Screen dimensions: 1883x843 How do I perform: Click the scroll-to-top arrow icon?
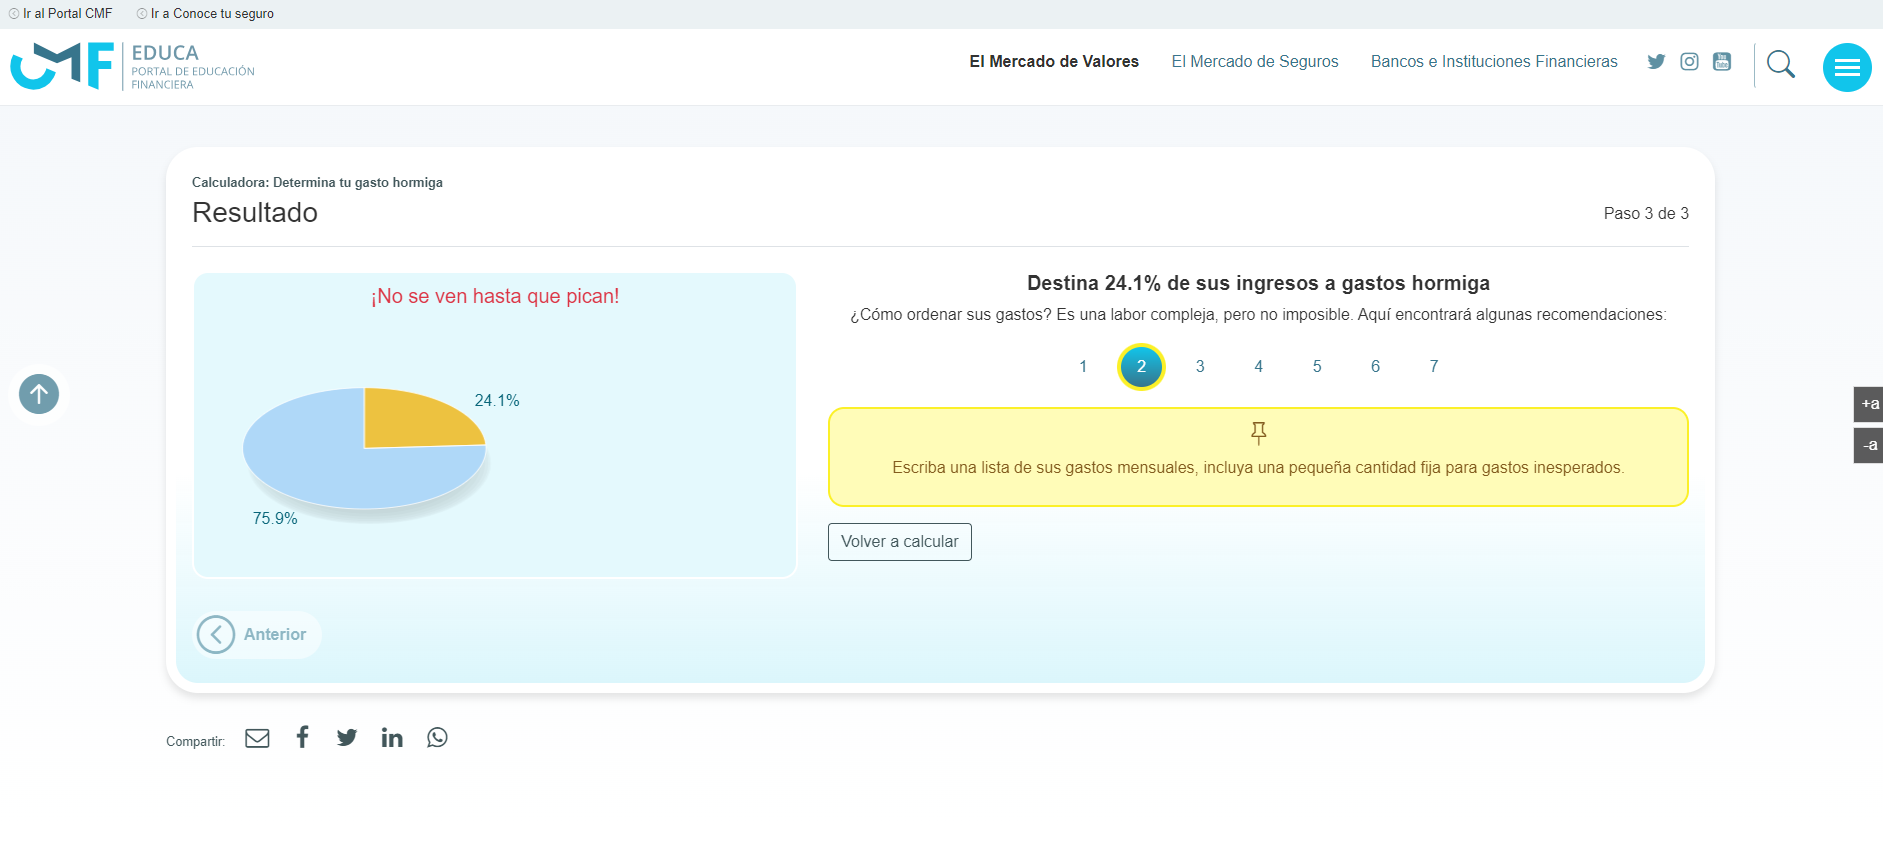39,394
